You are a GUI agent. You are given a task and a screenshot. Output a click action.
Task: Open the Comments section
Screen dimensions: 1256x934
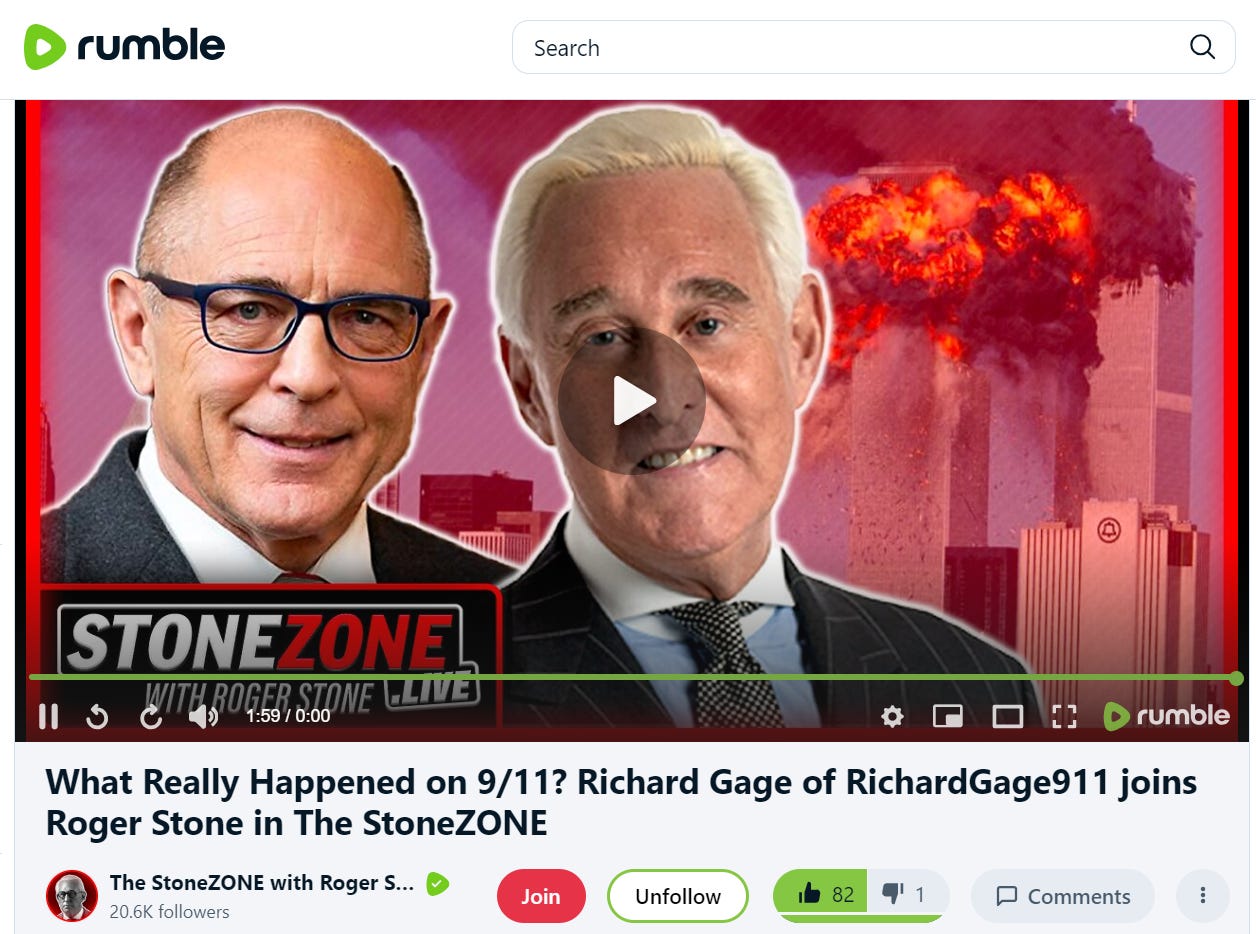(x=1063, y=896)
